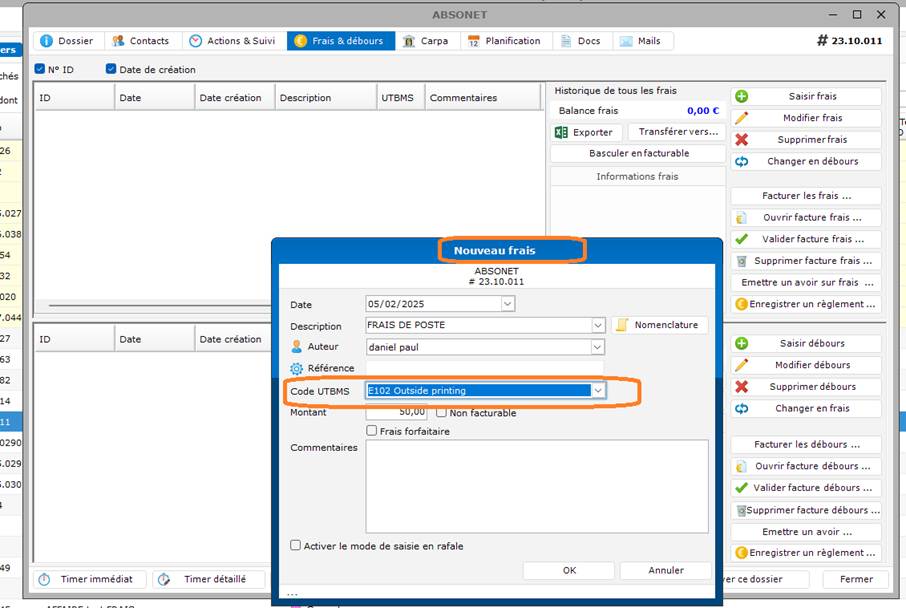This screenshot has width=906, height=608.
Task: Enable the Non facturable checkbox
Action: coord(441,413)
